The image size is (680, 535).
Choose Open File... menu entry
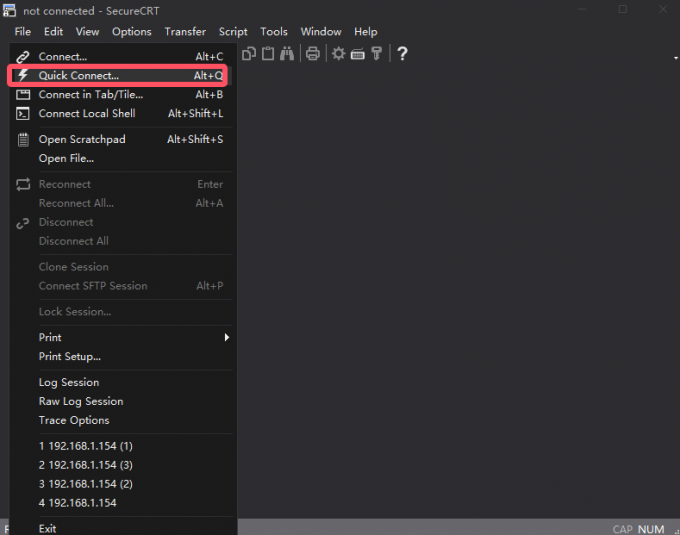click(121, 158)
